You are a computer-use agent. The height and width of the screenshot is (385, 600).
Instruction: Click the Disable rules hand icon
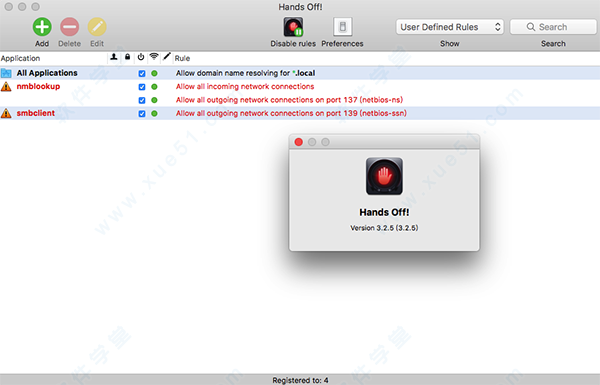(x=293, y=27)
